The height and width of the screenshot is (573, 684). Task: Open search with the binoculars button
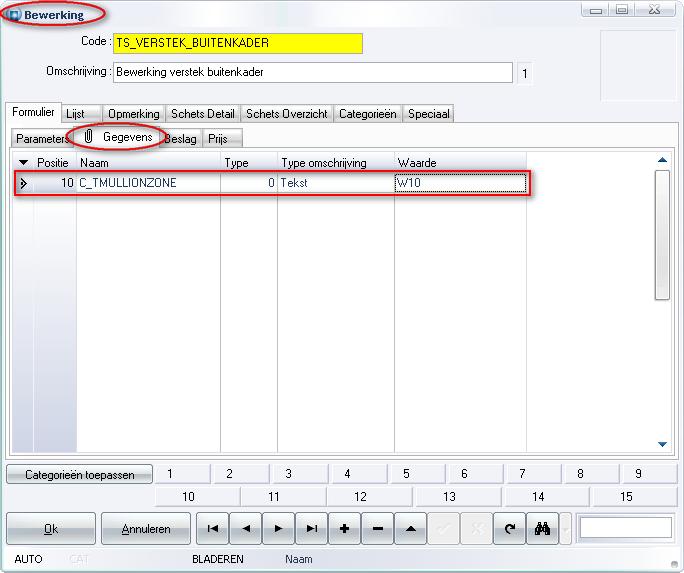coord(542,529)
